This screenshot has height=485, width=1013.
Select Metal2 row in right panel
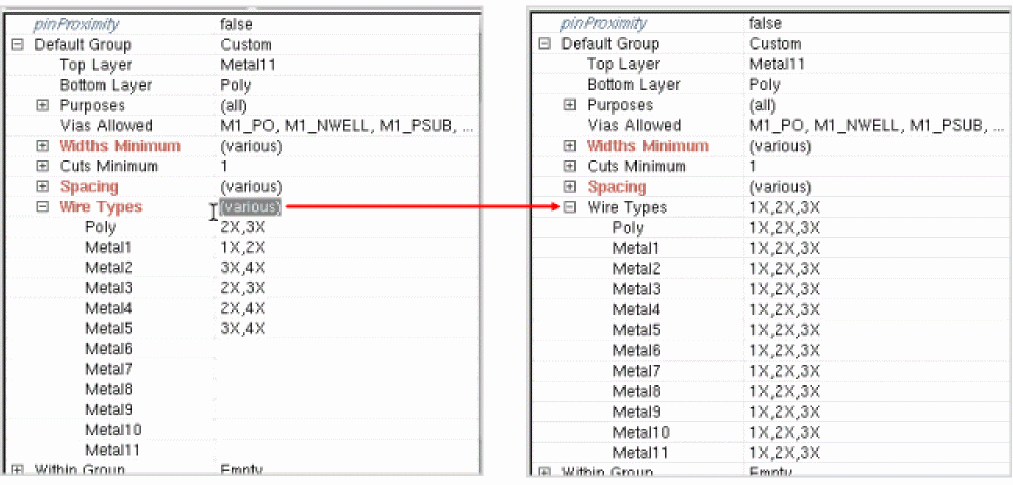tap(768, 269)
